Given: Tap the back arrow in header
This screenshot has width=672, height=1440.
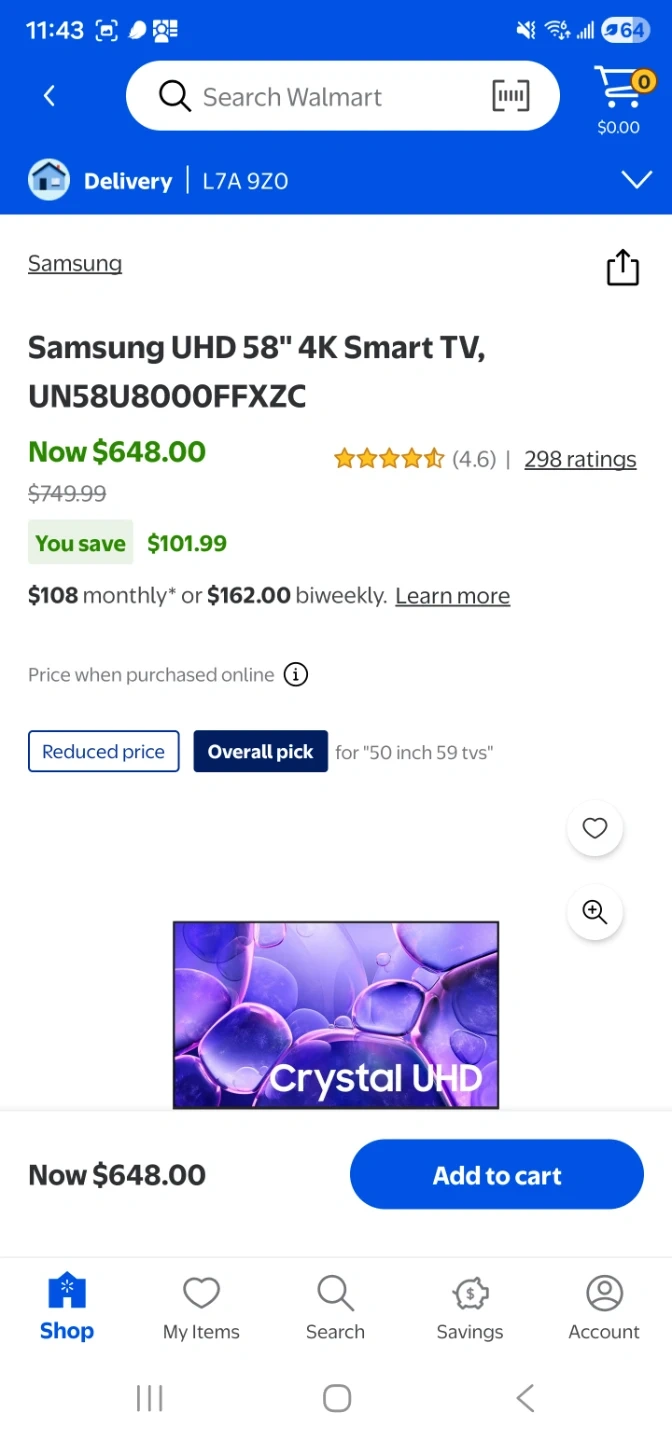Looking at the screenshot, I should pos(49,96).
